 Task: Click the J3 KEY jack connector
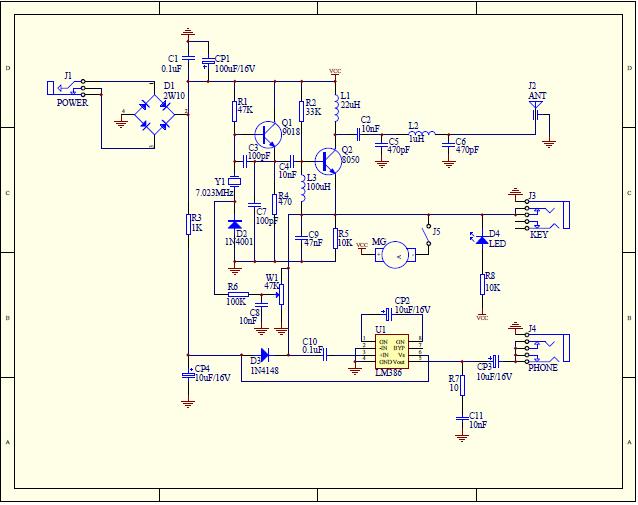[x=542, y=214]
